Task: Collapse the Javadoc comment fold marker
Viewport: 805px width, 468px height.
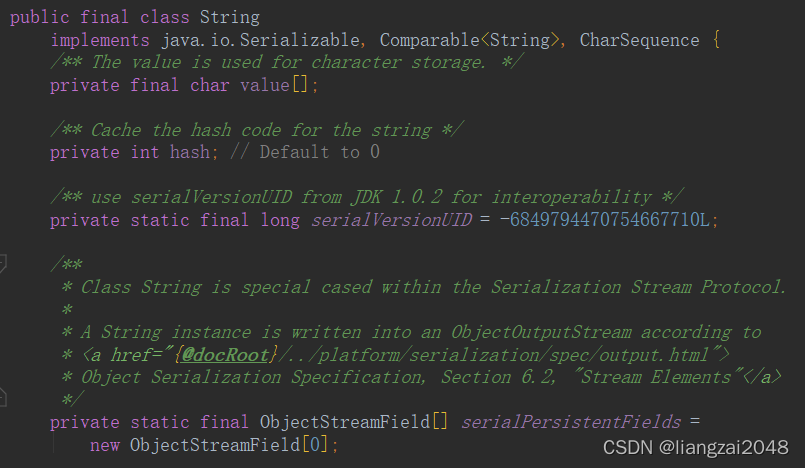Action: 3,264
